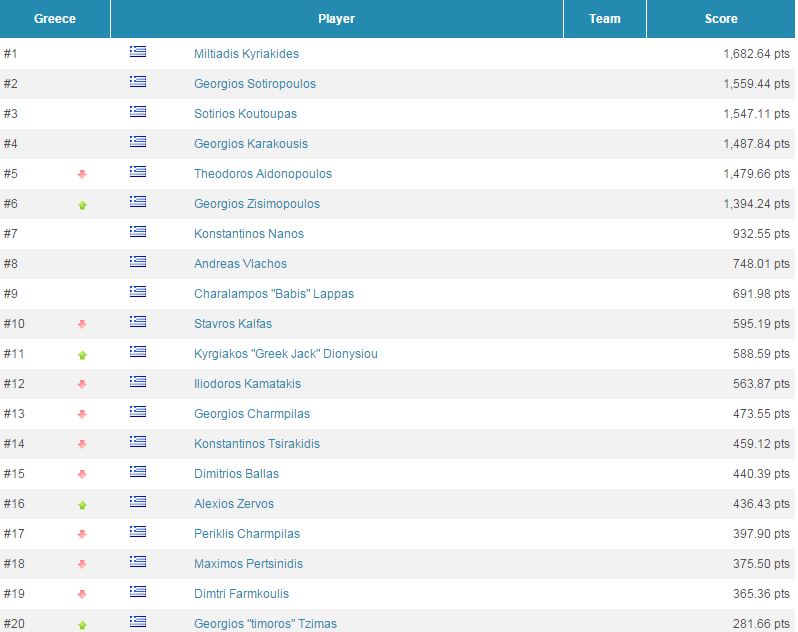Go to Maximos Pertsinidis page
Image resolution: width=798 pixels, height=632 pixels.
click(248, 564)
